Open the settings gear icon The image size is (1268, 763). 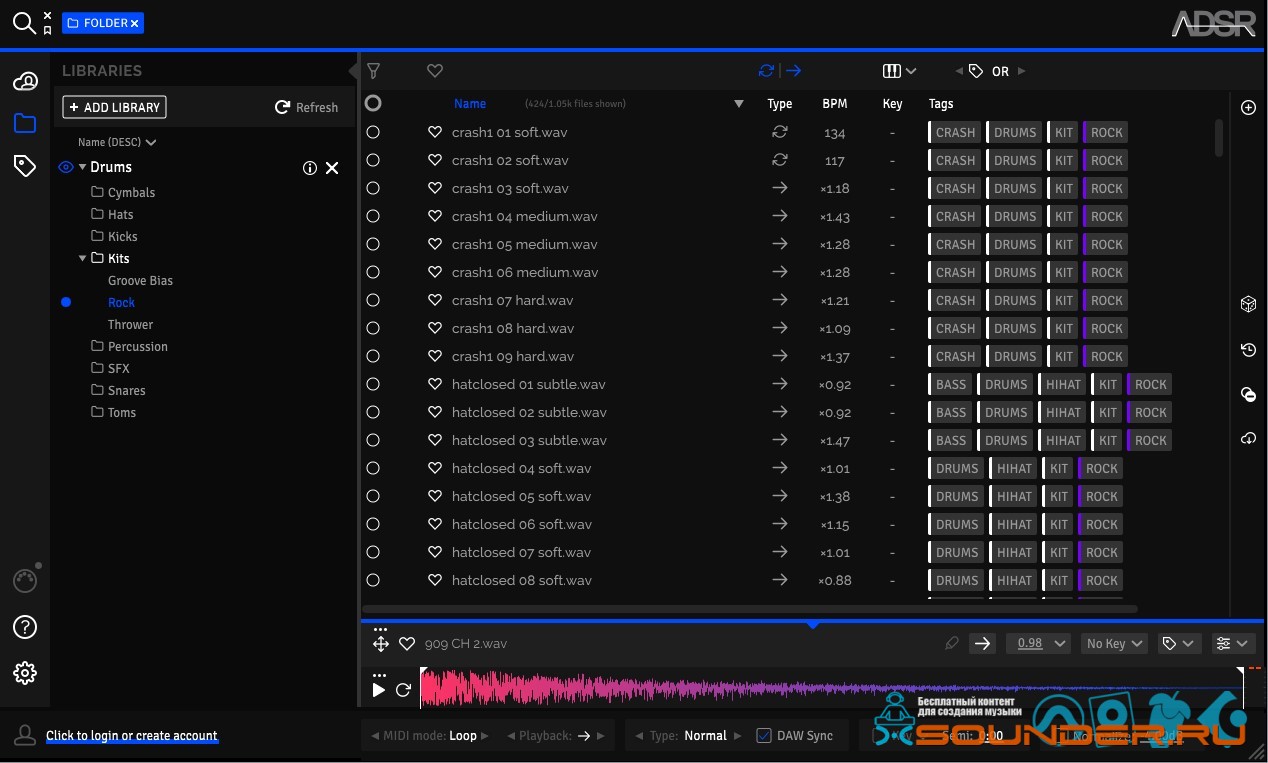(25, 673)
